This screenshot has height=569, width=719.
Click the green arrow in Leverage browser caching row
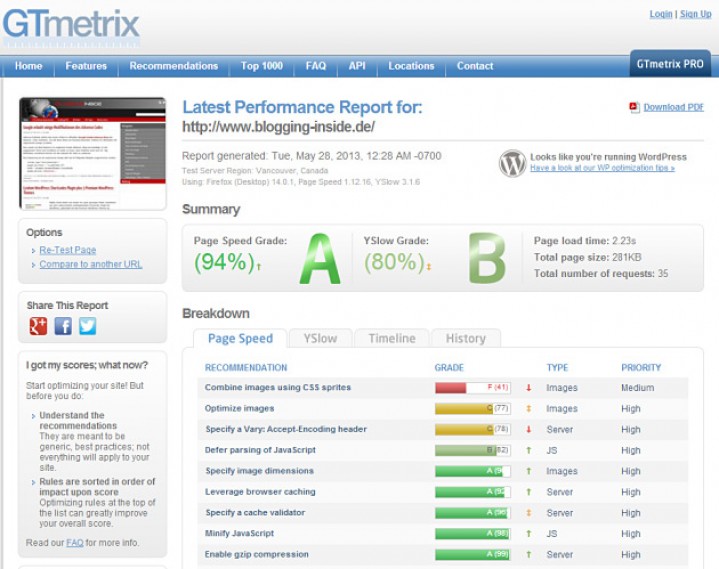(529, 492)
